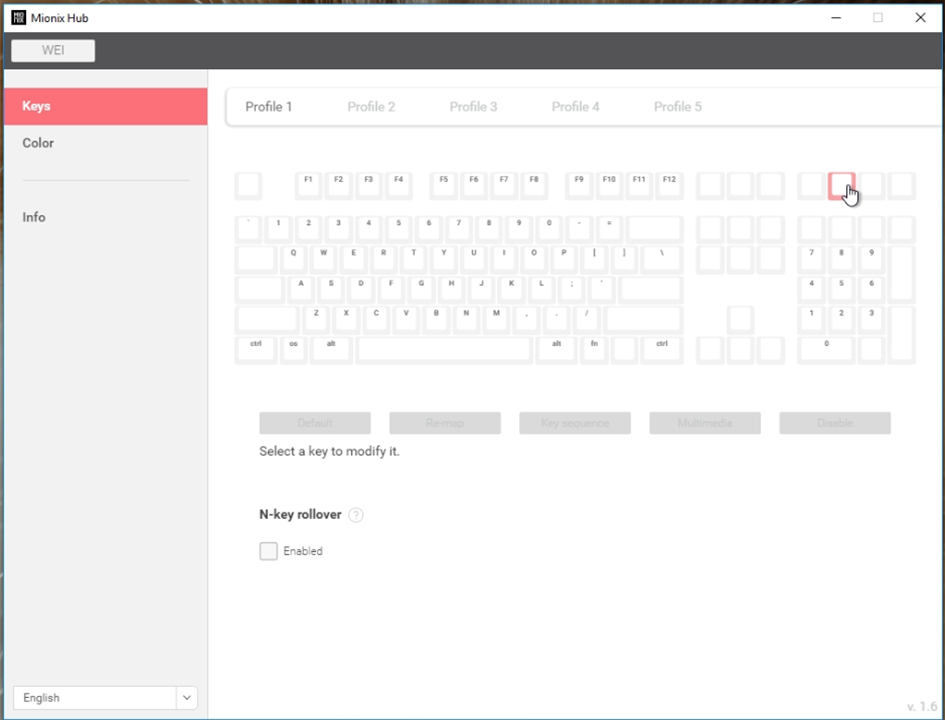Select the numpad 5 key
The image size is (945, 720).
(841, 289)
